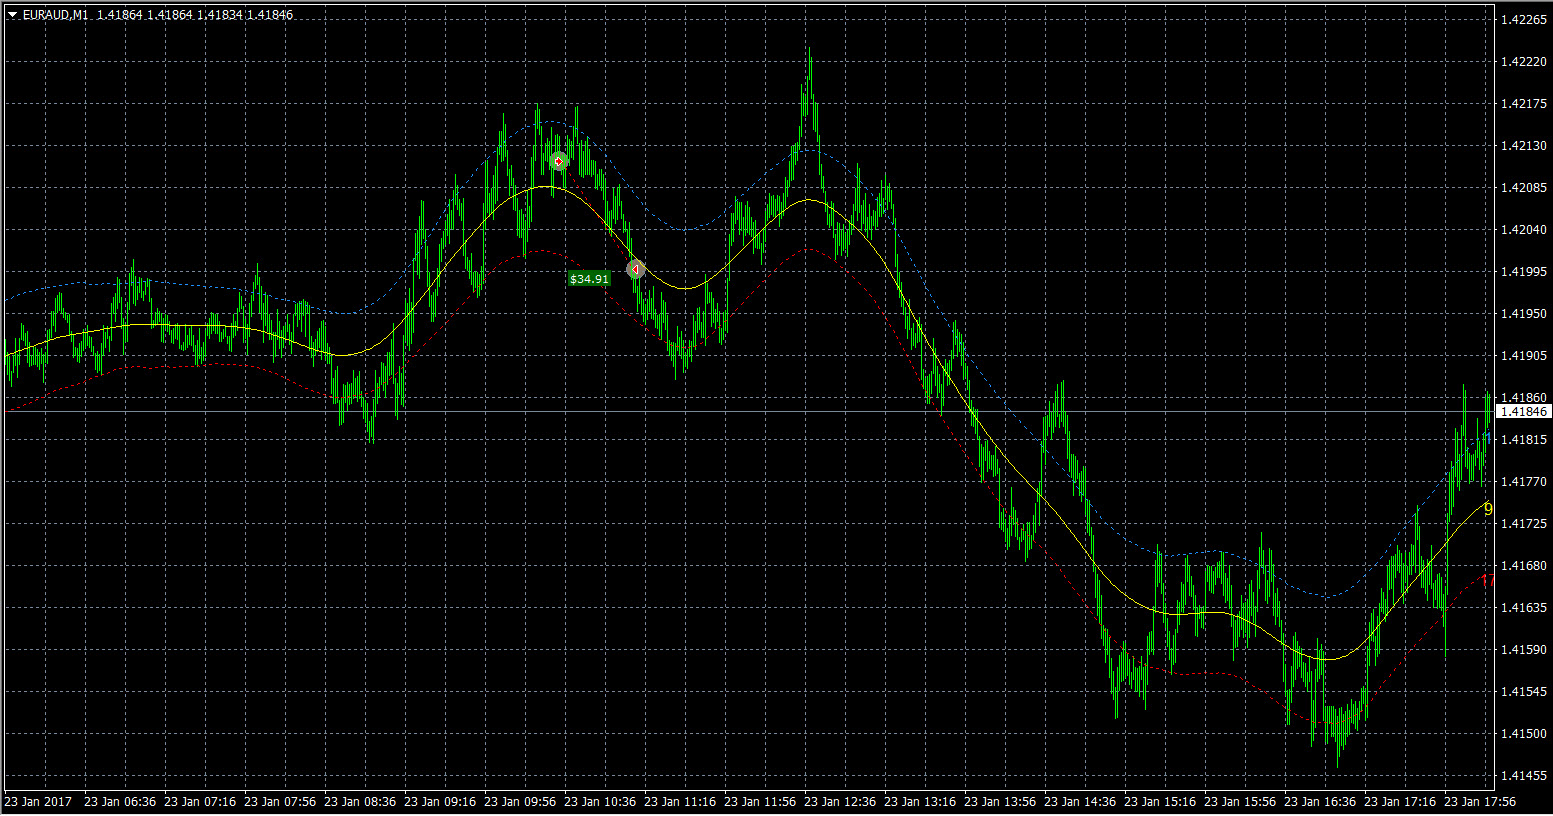The image size is (1553, 816).
Task: Click price level 1.41455 on the axis
Action: (1525, 776)
